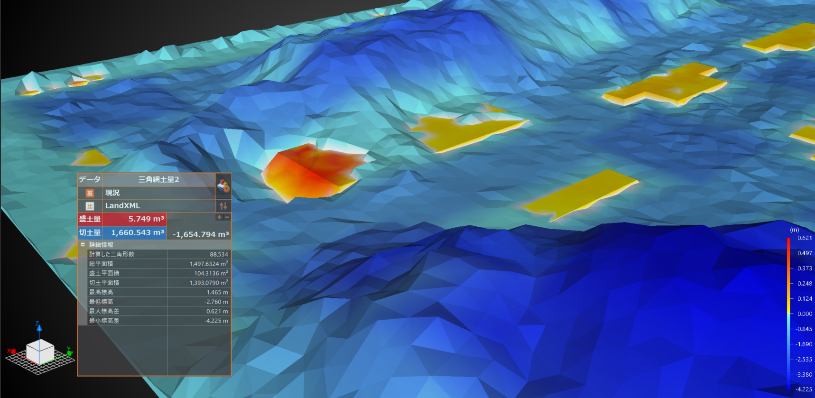Click the total area value 1,497.6324 m²
Viewport: 815px width, 398px height.
tap(209, 263)
